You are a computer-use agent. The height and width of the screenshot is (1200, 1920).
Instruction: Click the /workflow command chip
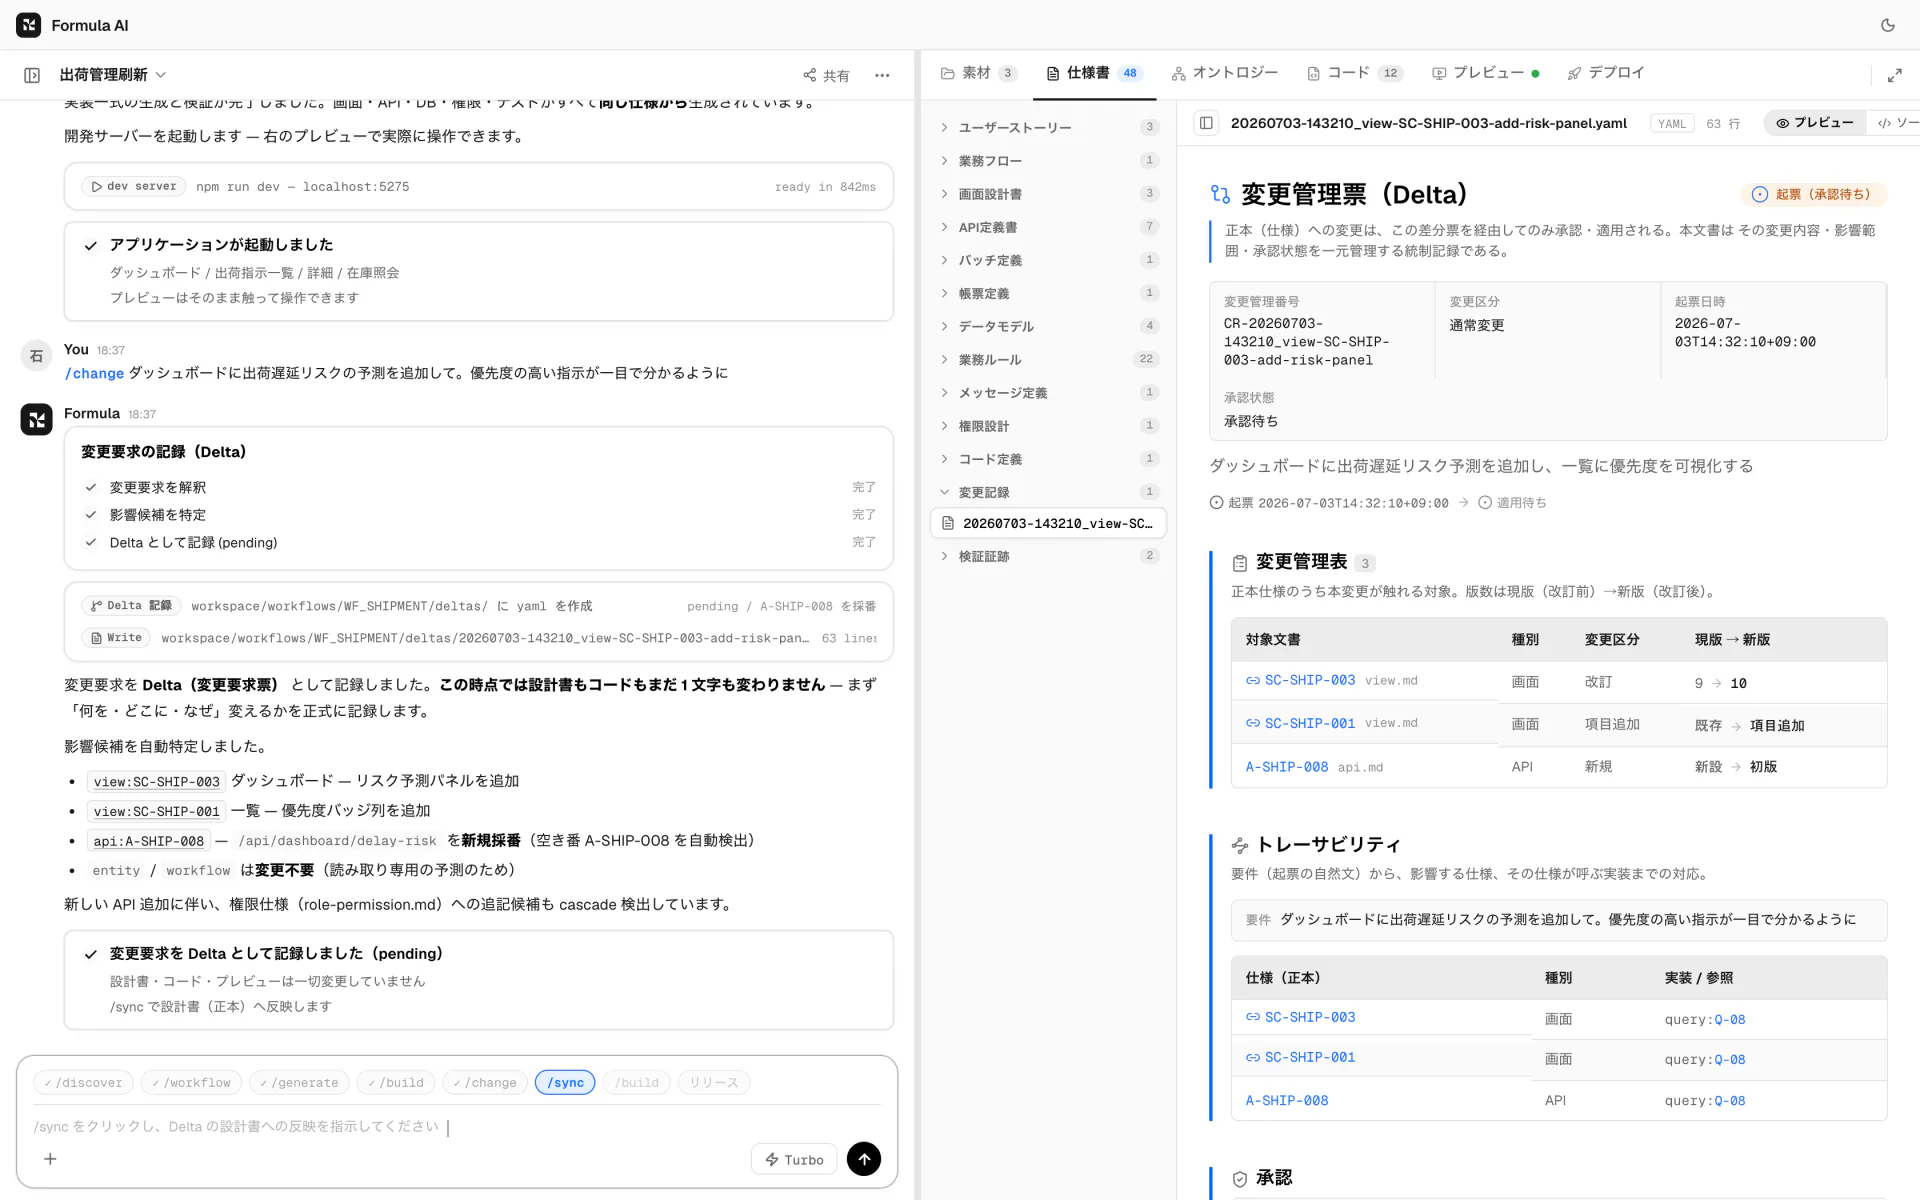pos(191,1082)
